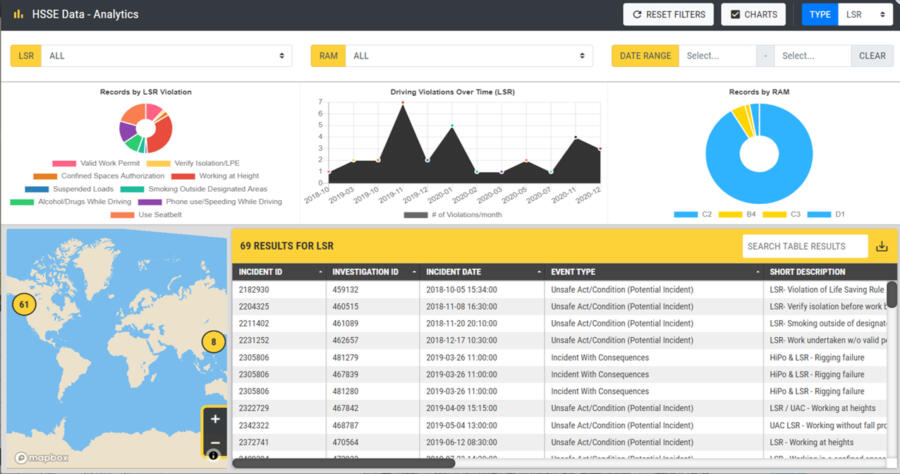This screenshot has height=474, width=900.
Task: Open the LSR filter dropdown
Action: point(166,56)
